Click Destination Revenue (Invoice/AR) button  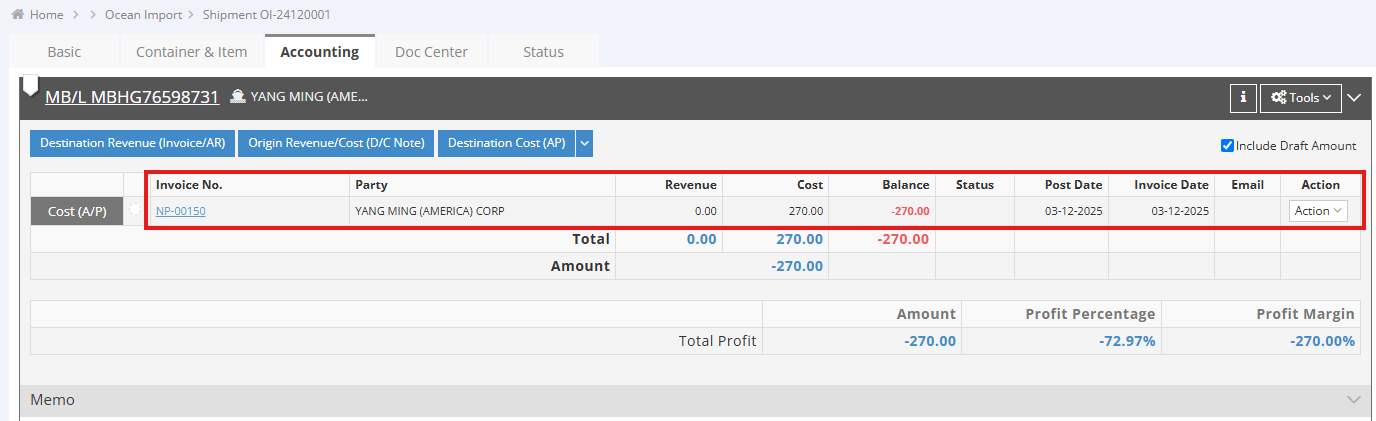pos(132,143)
